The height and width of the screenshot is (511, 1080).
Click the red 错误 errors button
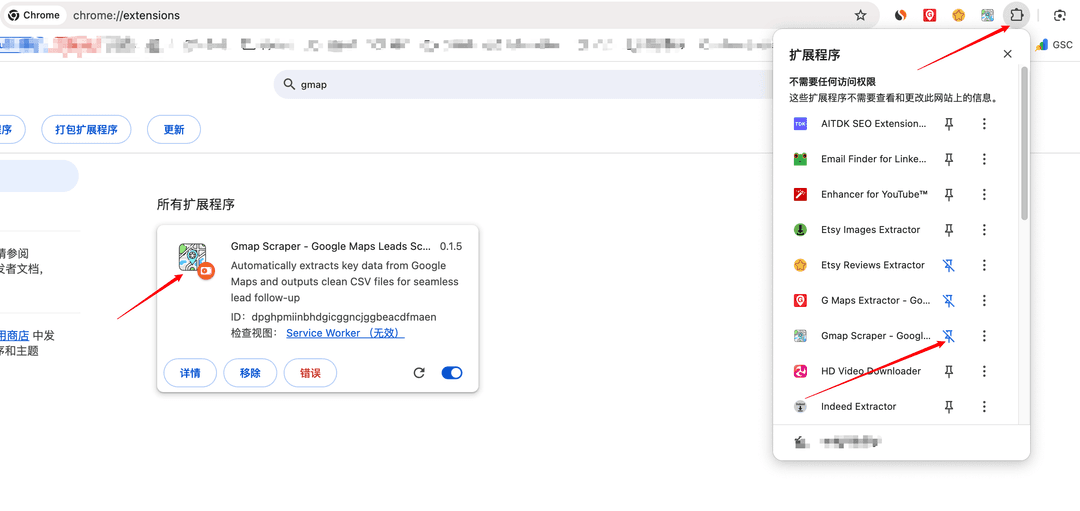pos(311,373)
